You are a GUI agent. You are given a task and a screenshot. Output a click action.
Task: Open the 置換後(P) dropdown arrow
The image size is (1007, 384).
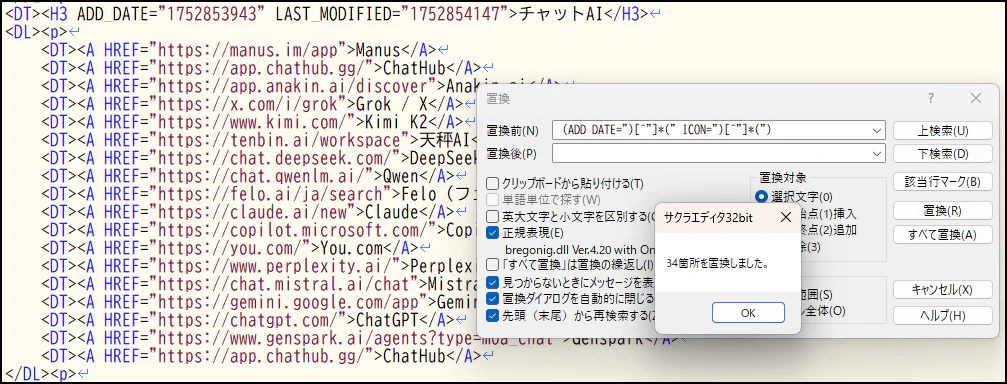[877, 154]
